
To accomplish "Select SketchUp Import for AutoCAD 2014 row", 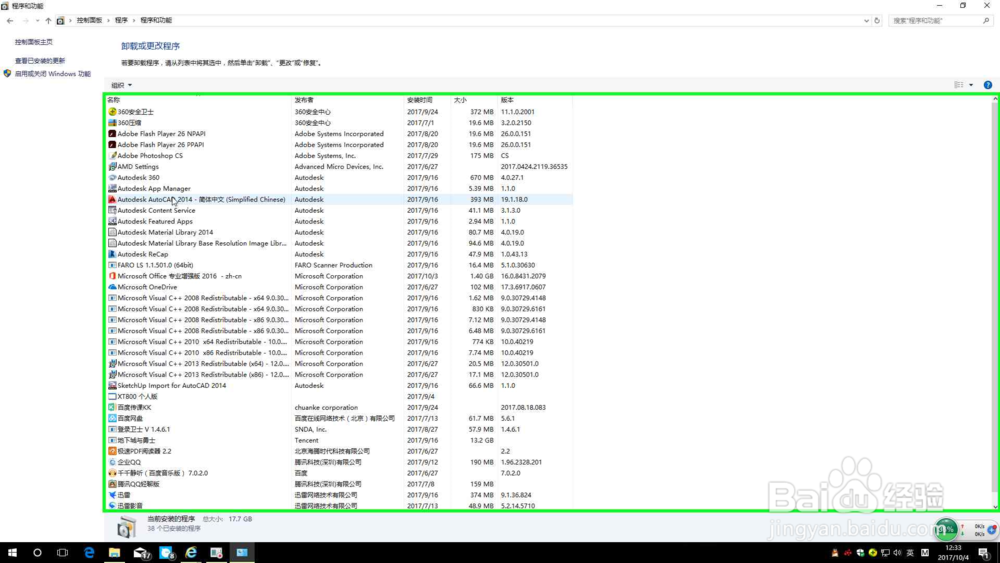I will [339, 386].
